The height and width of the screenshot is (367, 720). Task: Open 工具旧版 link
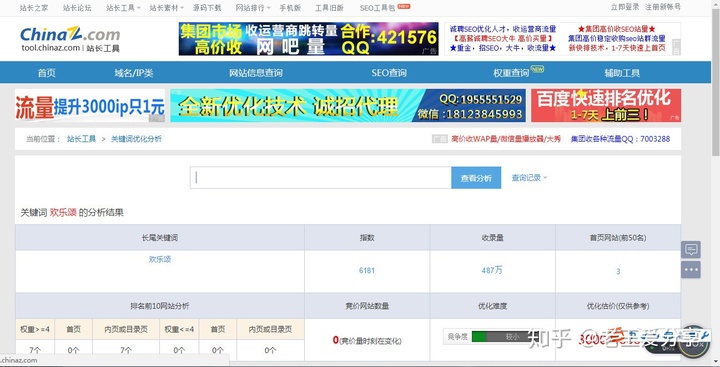pyautogui.click(x=329, y=8)
